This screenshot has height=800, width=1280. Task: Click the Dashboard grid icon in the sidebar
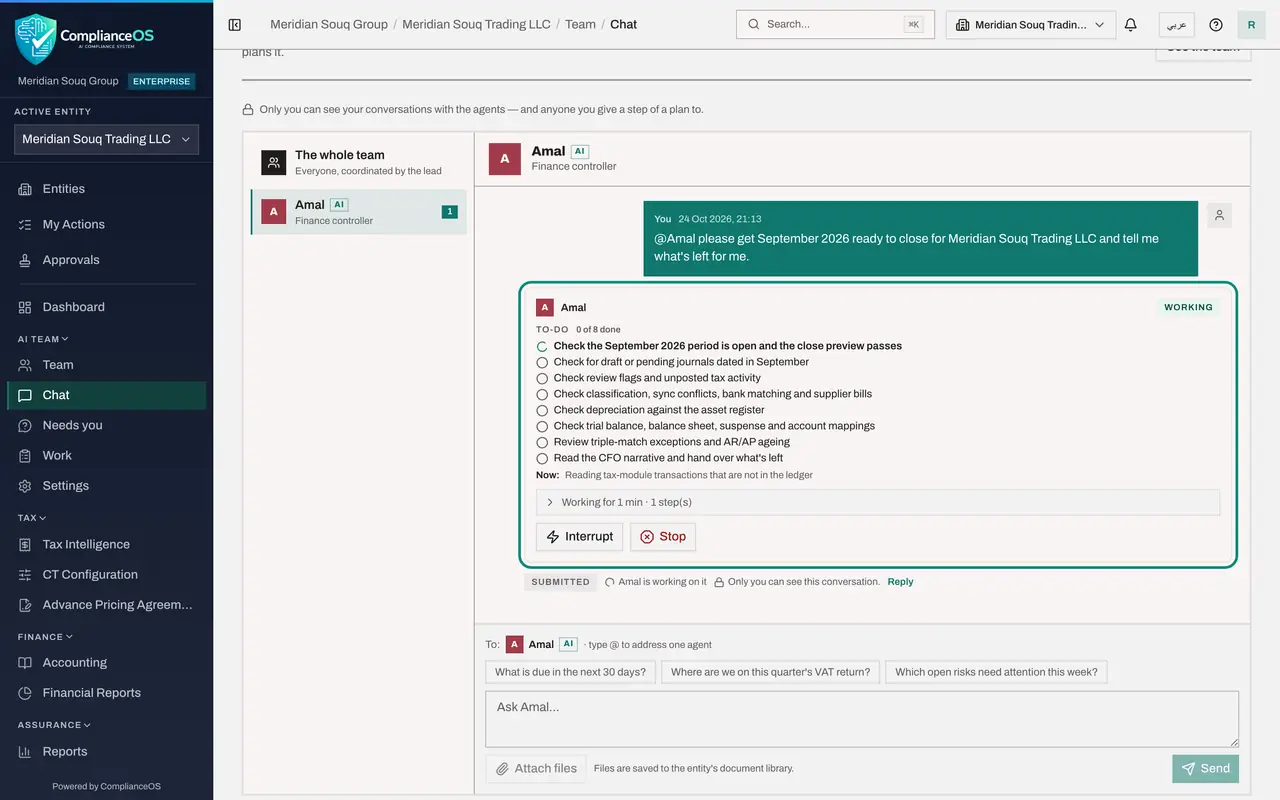coord(25,307)
